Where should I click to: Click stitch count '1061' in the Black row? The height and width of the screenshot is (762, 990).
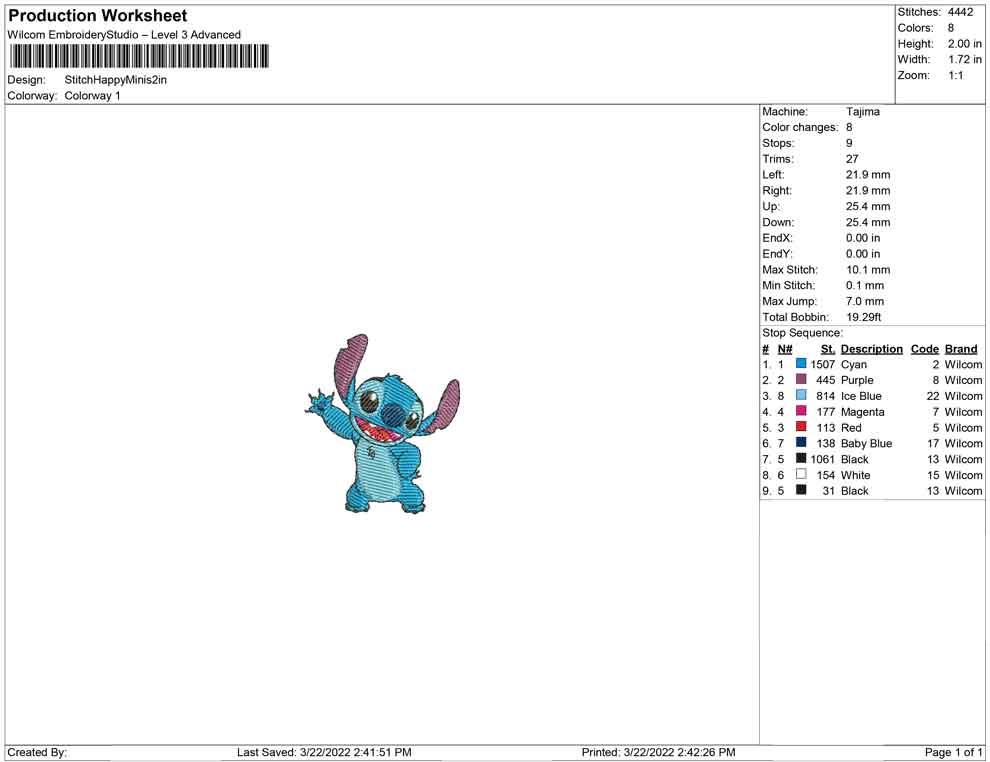[x=822, y=459]
